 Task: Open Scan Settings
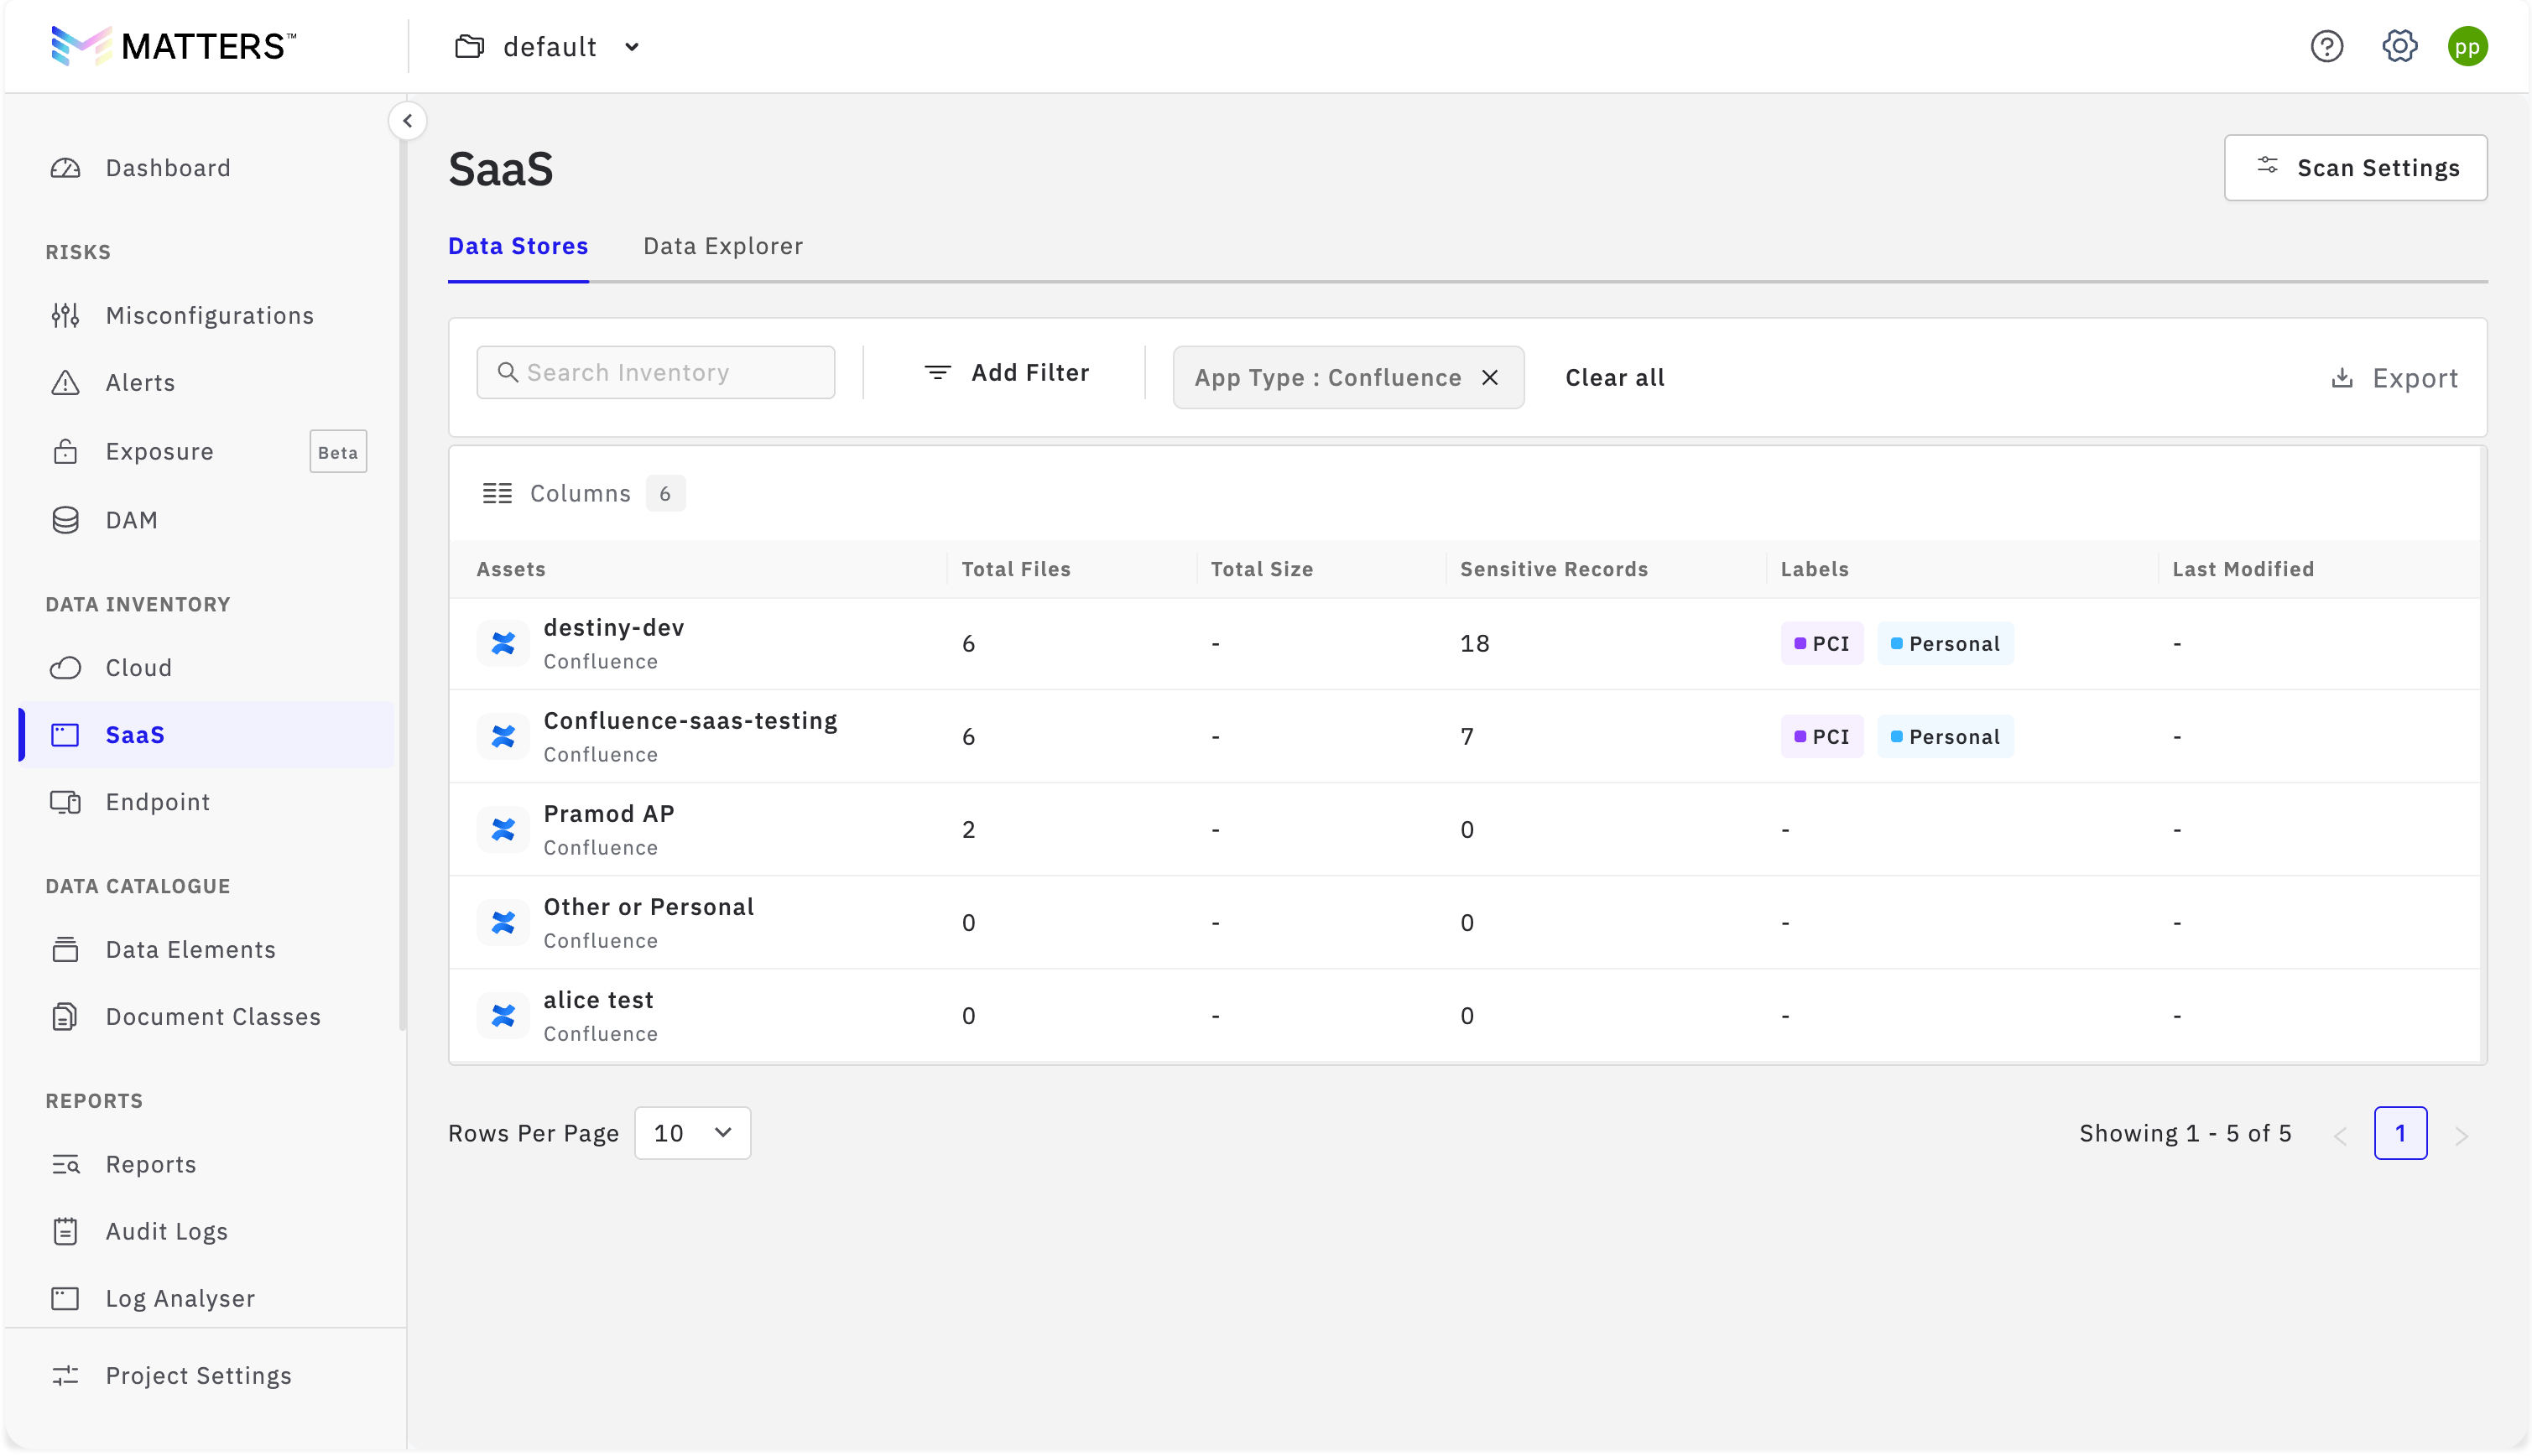click(2355, 168)
